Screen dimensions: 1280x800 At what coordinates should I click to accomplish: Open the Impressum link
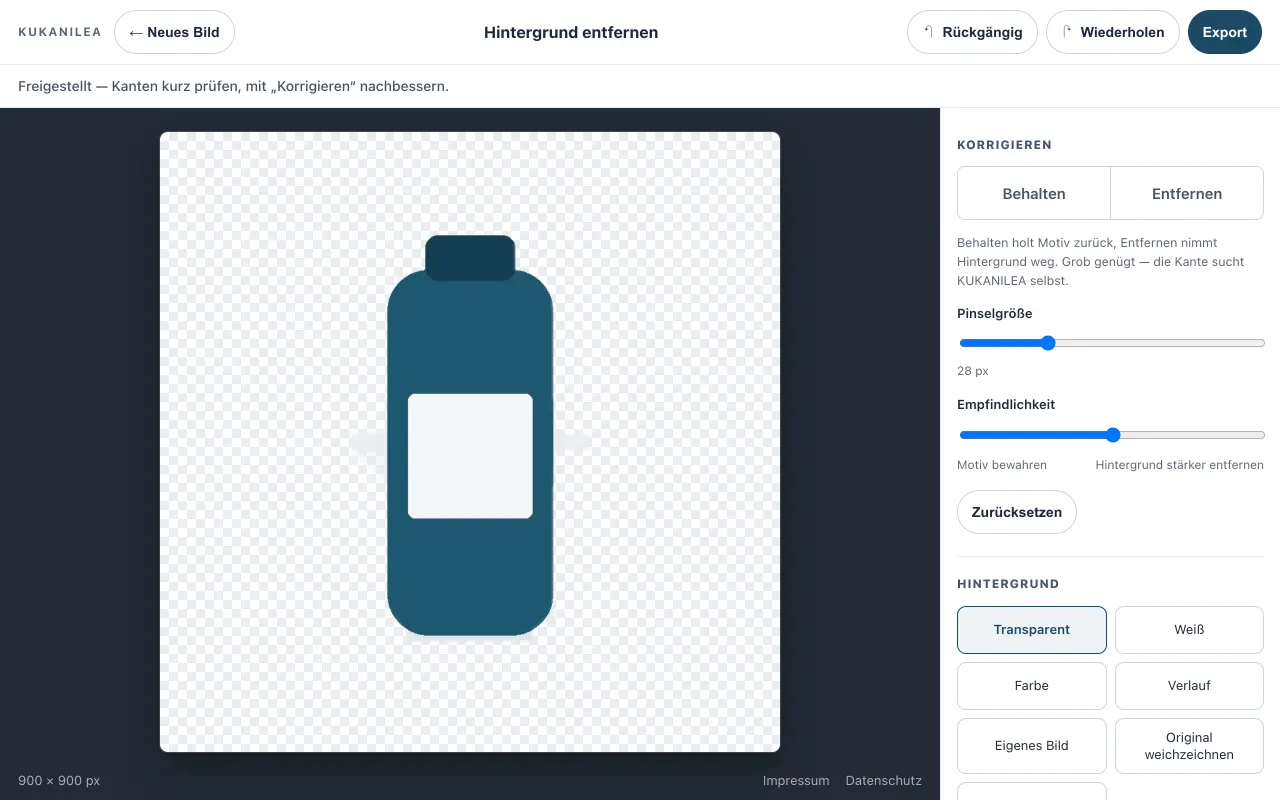coord(796,781)
